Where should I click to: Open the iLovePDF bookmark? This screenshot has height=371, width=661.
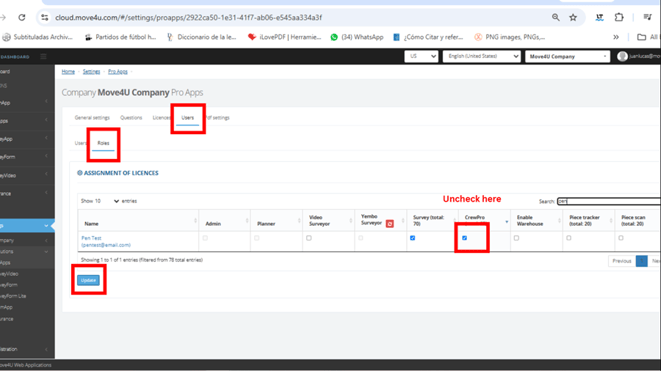(284, 37)
